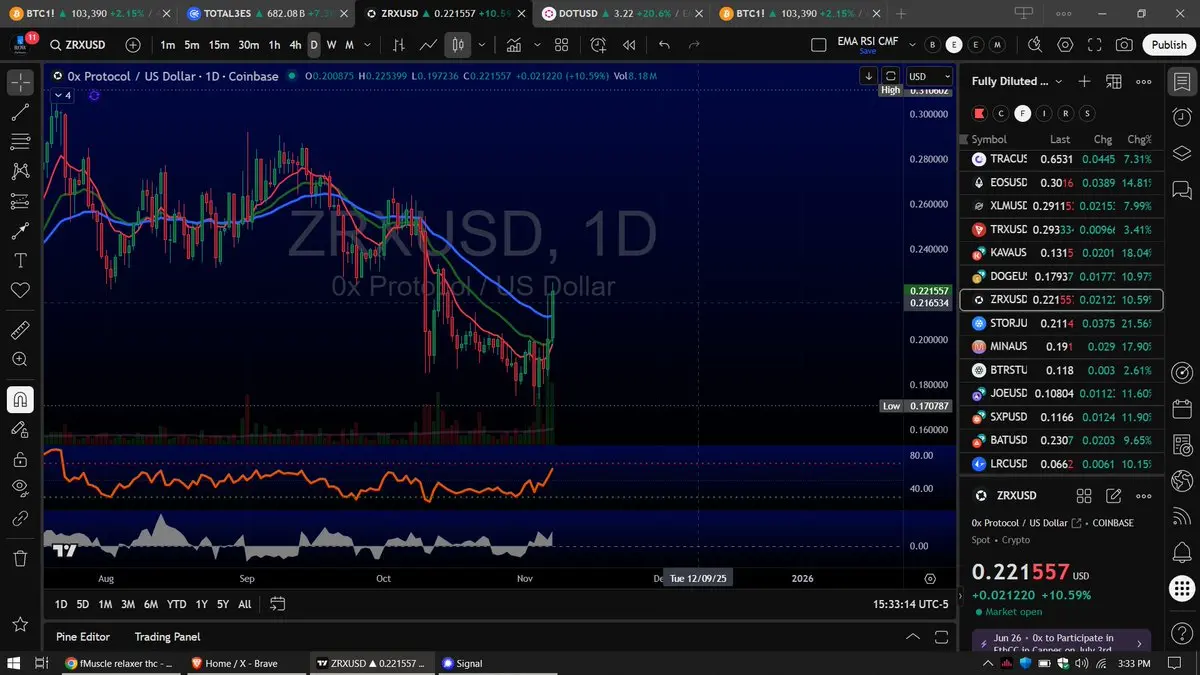Toggle the I watchlist filter
Viewport: 1200px width, 675px height.
point(1044,113)
